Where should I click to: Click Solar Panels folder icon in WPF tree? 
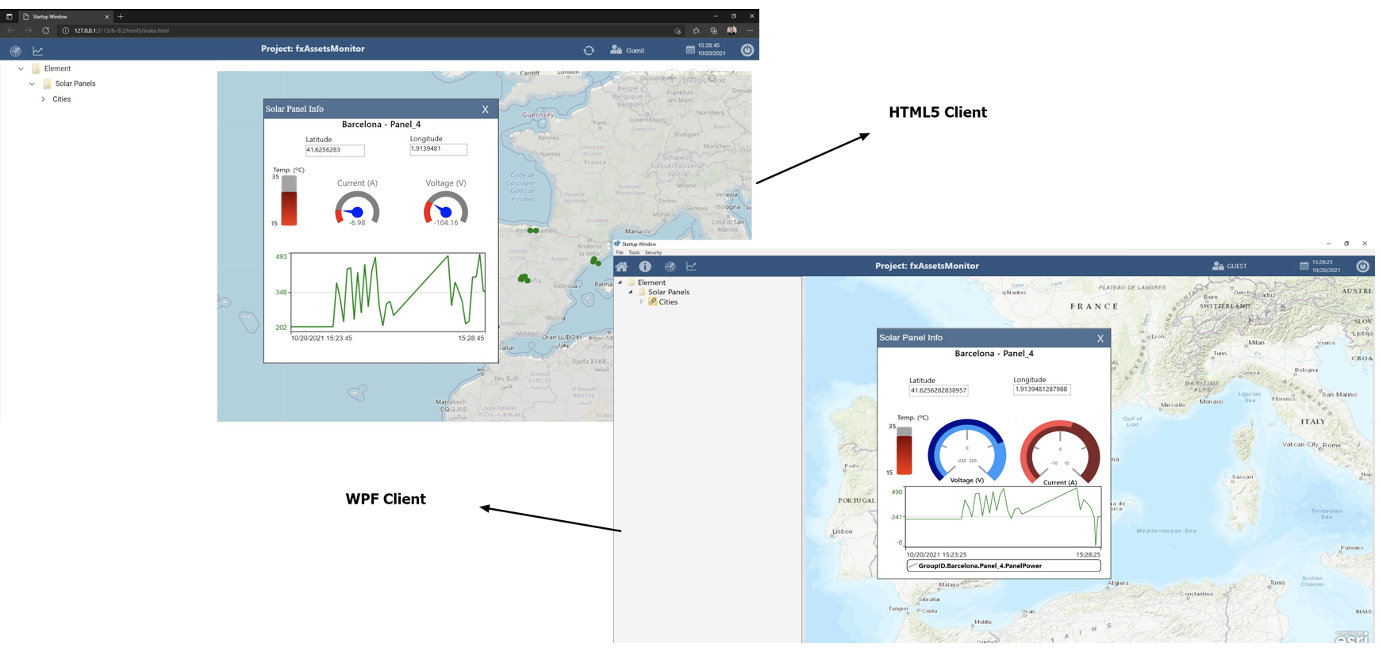pos(642,292)
